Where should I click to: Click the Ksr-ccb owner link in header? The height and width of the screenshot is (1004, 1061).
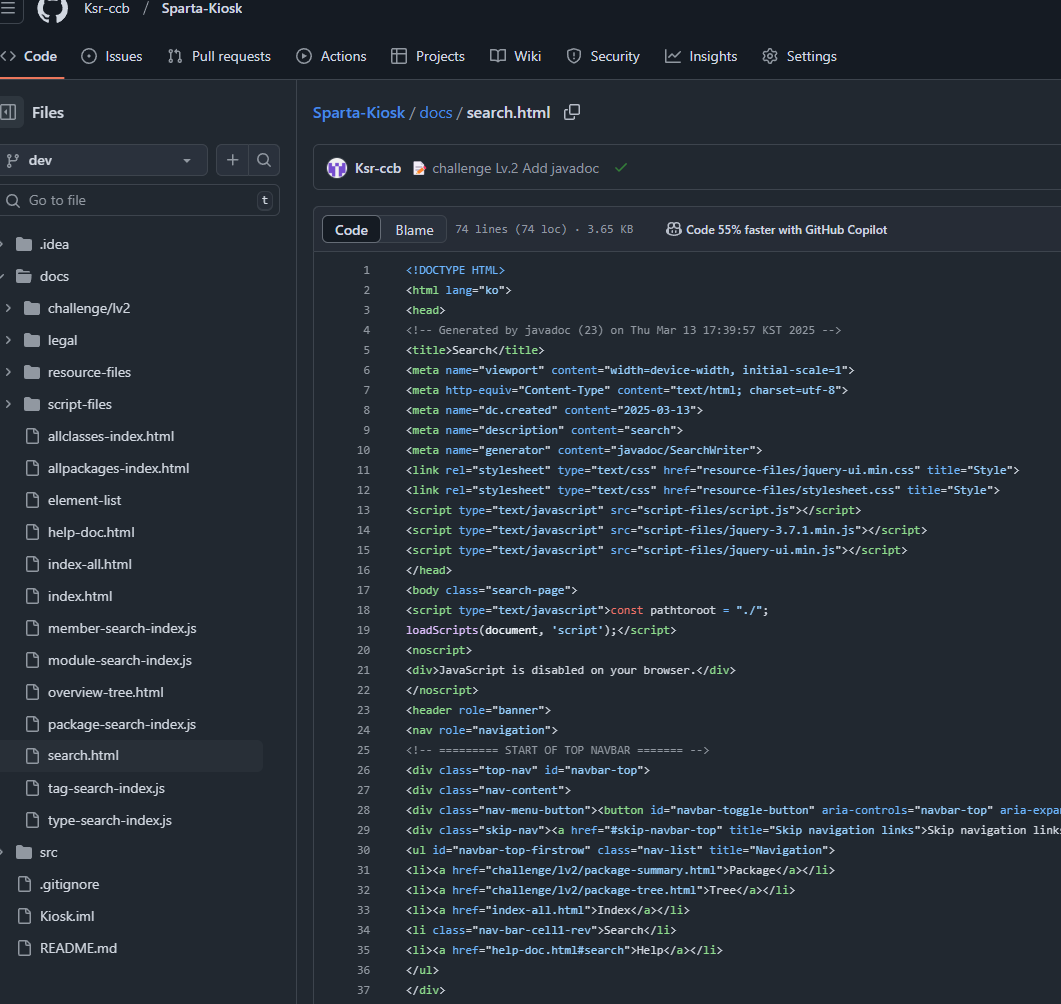[107, 9]
